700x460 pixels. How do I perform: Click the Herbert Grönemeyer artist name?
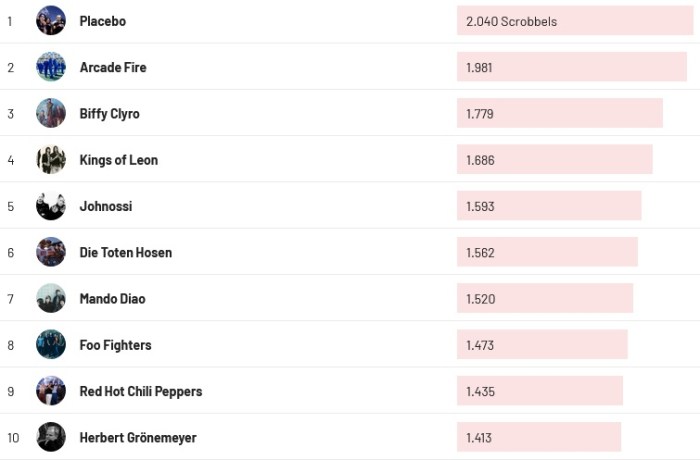click(x=138, y=437)
